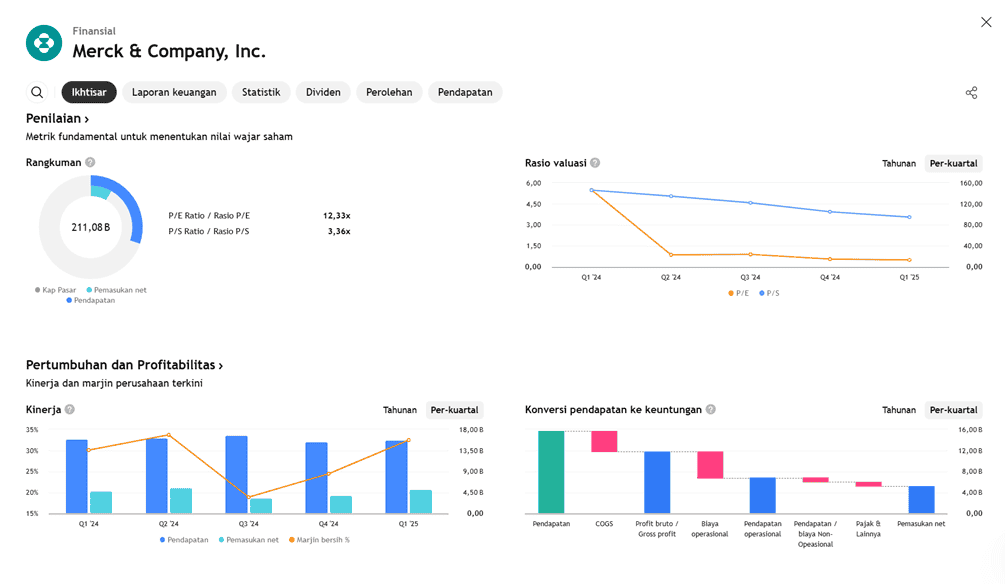
Task: Click the Q1 '24 blue Pendapatan bar
Action: (77, 476)
